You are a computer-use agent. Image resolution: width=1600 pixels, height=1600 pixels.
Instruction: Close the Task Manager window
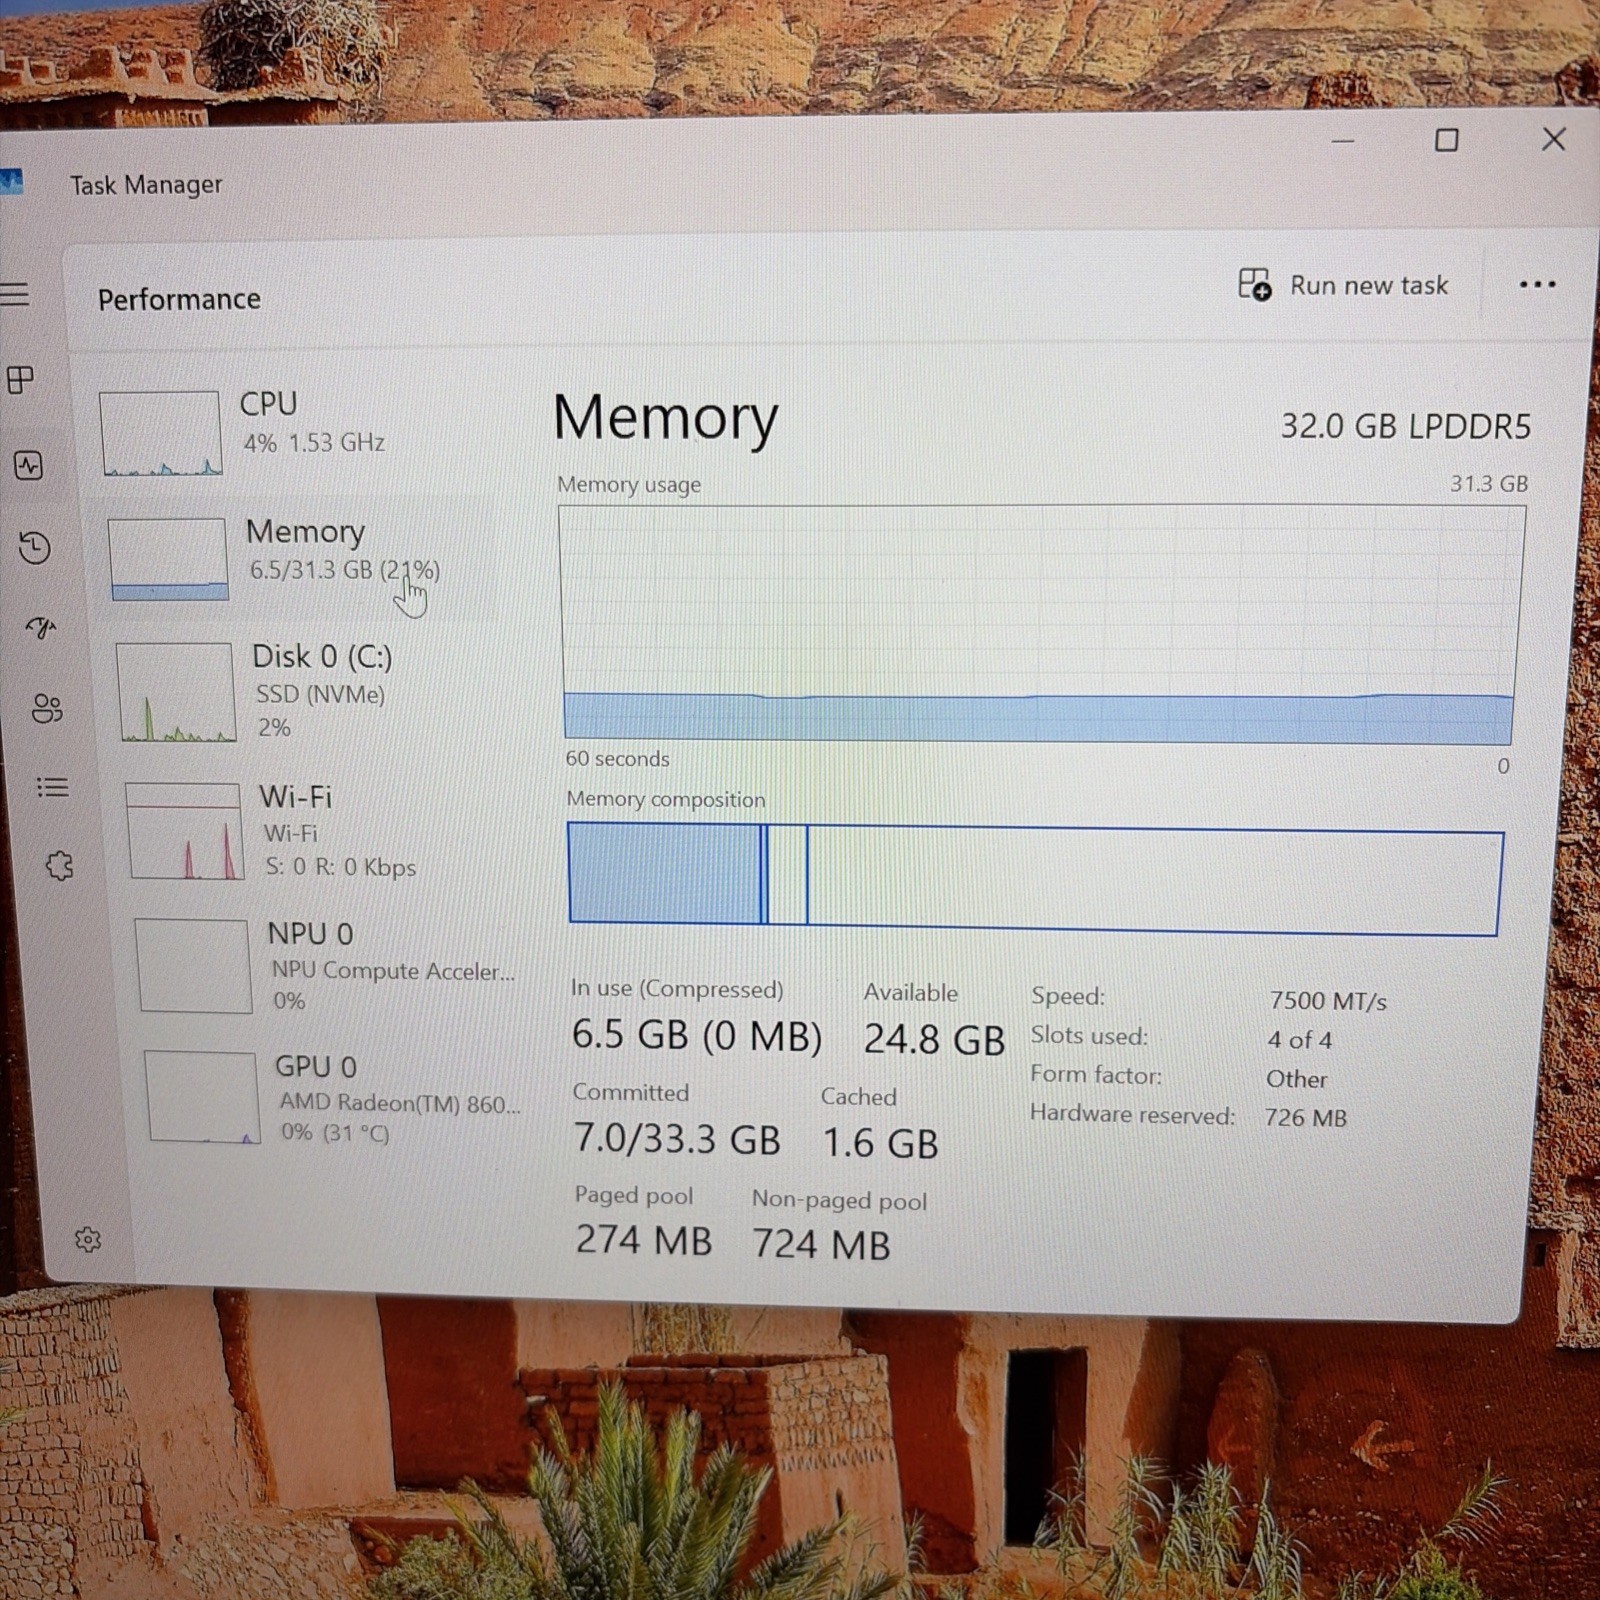point(1553,139)
